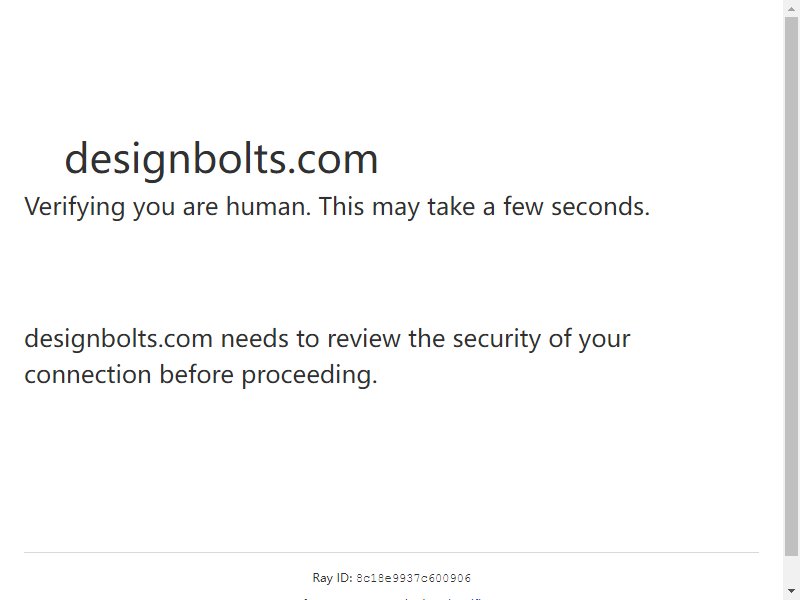Click the horizontal divider above Ray ID
Image resolution: width=800 pixels, height=600 pixels.
tap(391, 552)
